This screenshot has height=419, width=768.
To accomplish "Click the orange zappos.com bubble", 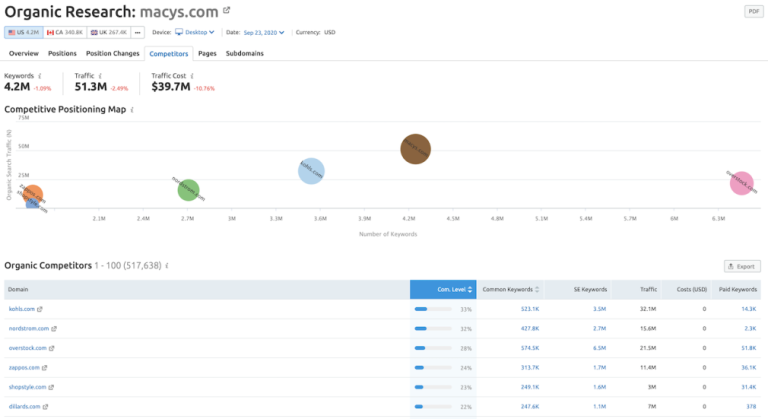I will pos(33,194).
